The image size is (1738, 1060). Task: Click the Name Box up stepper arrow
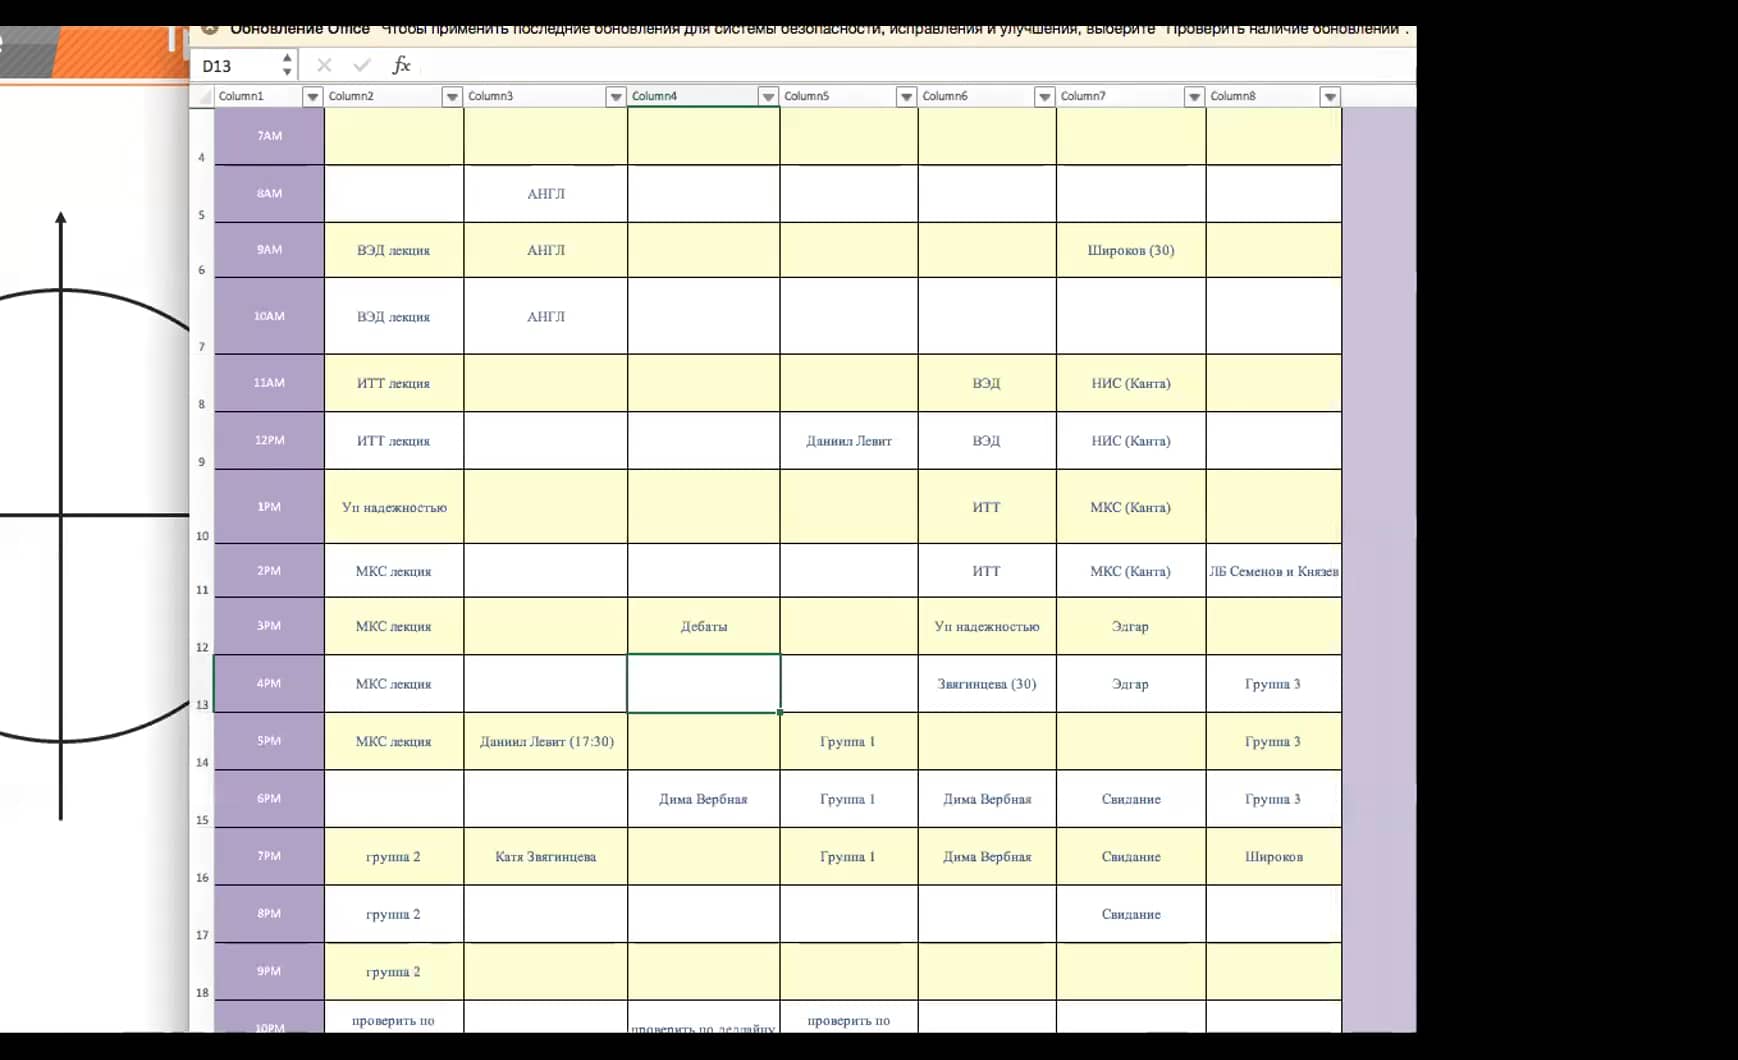[x=285, y=58]
